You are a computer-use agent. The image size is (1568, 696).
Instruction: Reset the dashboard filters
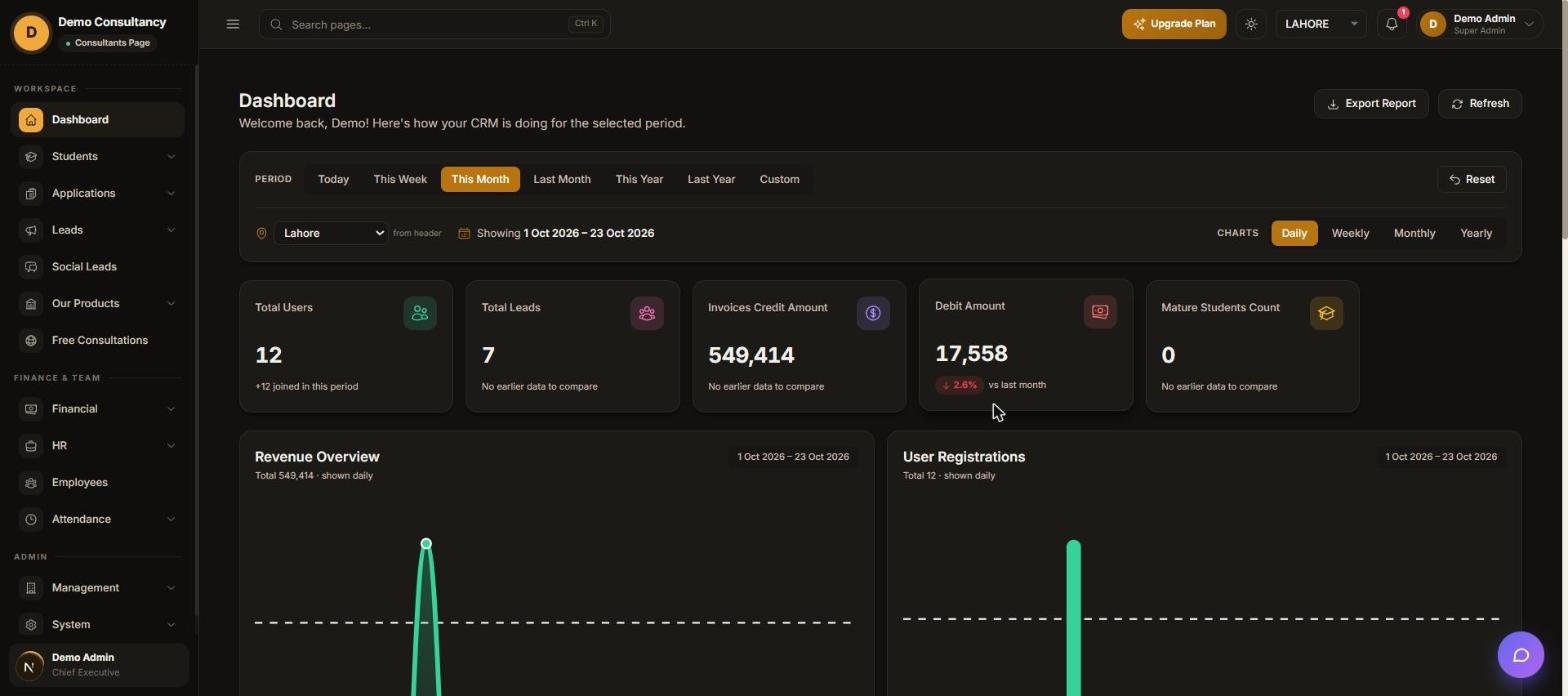[1472, 179]
